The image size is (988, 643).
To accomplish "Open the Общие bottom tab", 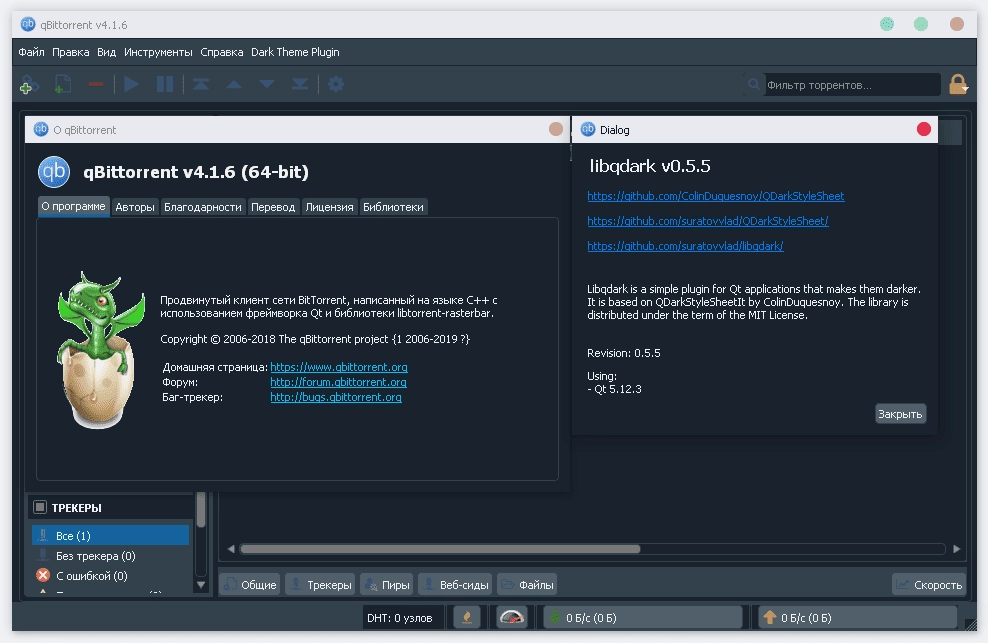I will tap(250, 584).
